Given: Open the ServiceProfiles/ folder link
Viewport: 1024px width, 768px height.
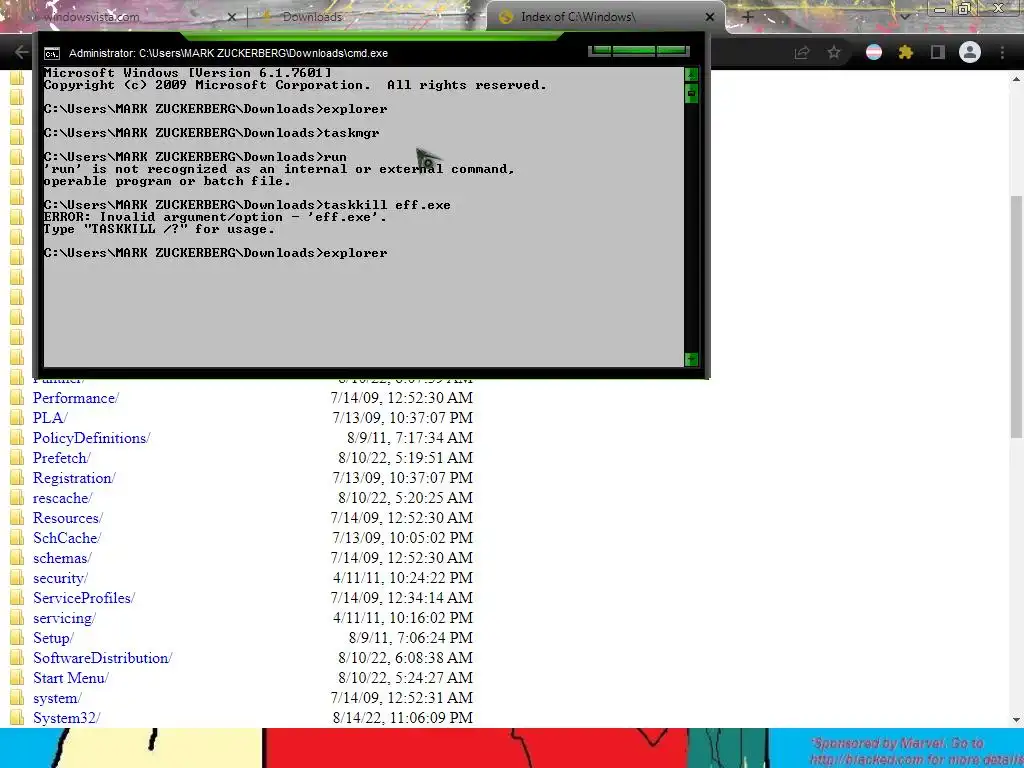Looking at the screenshot, I should 84,598.
